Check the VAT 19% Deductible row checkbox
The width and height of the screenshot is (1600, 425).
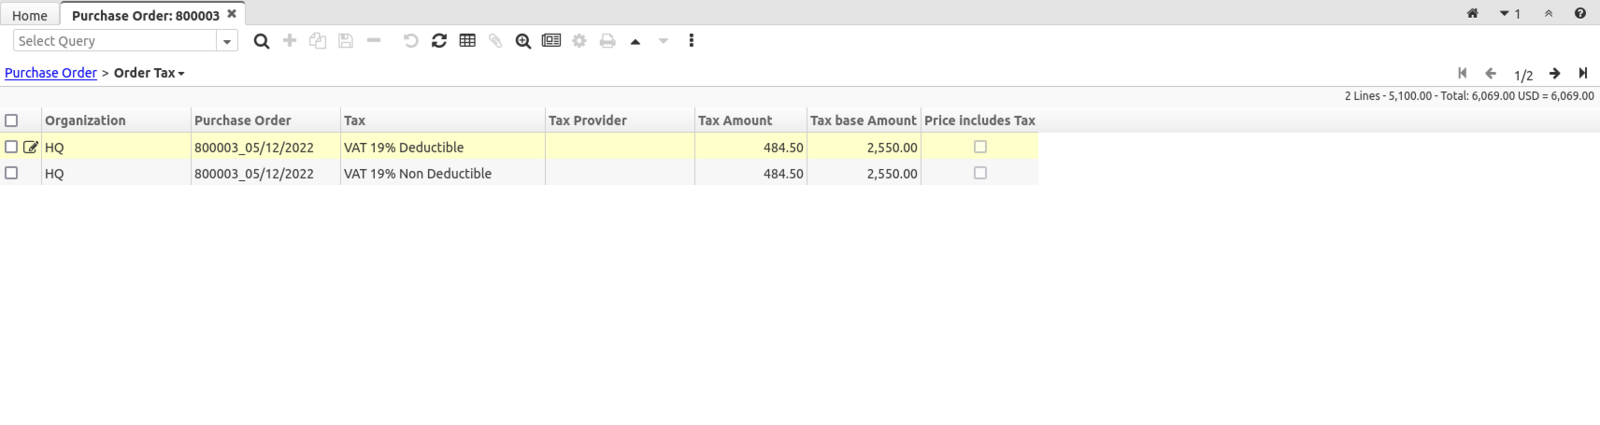point(12,147)
